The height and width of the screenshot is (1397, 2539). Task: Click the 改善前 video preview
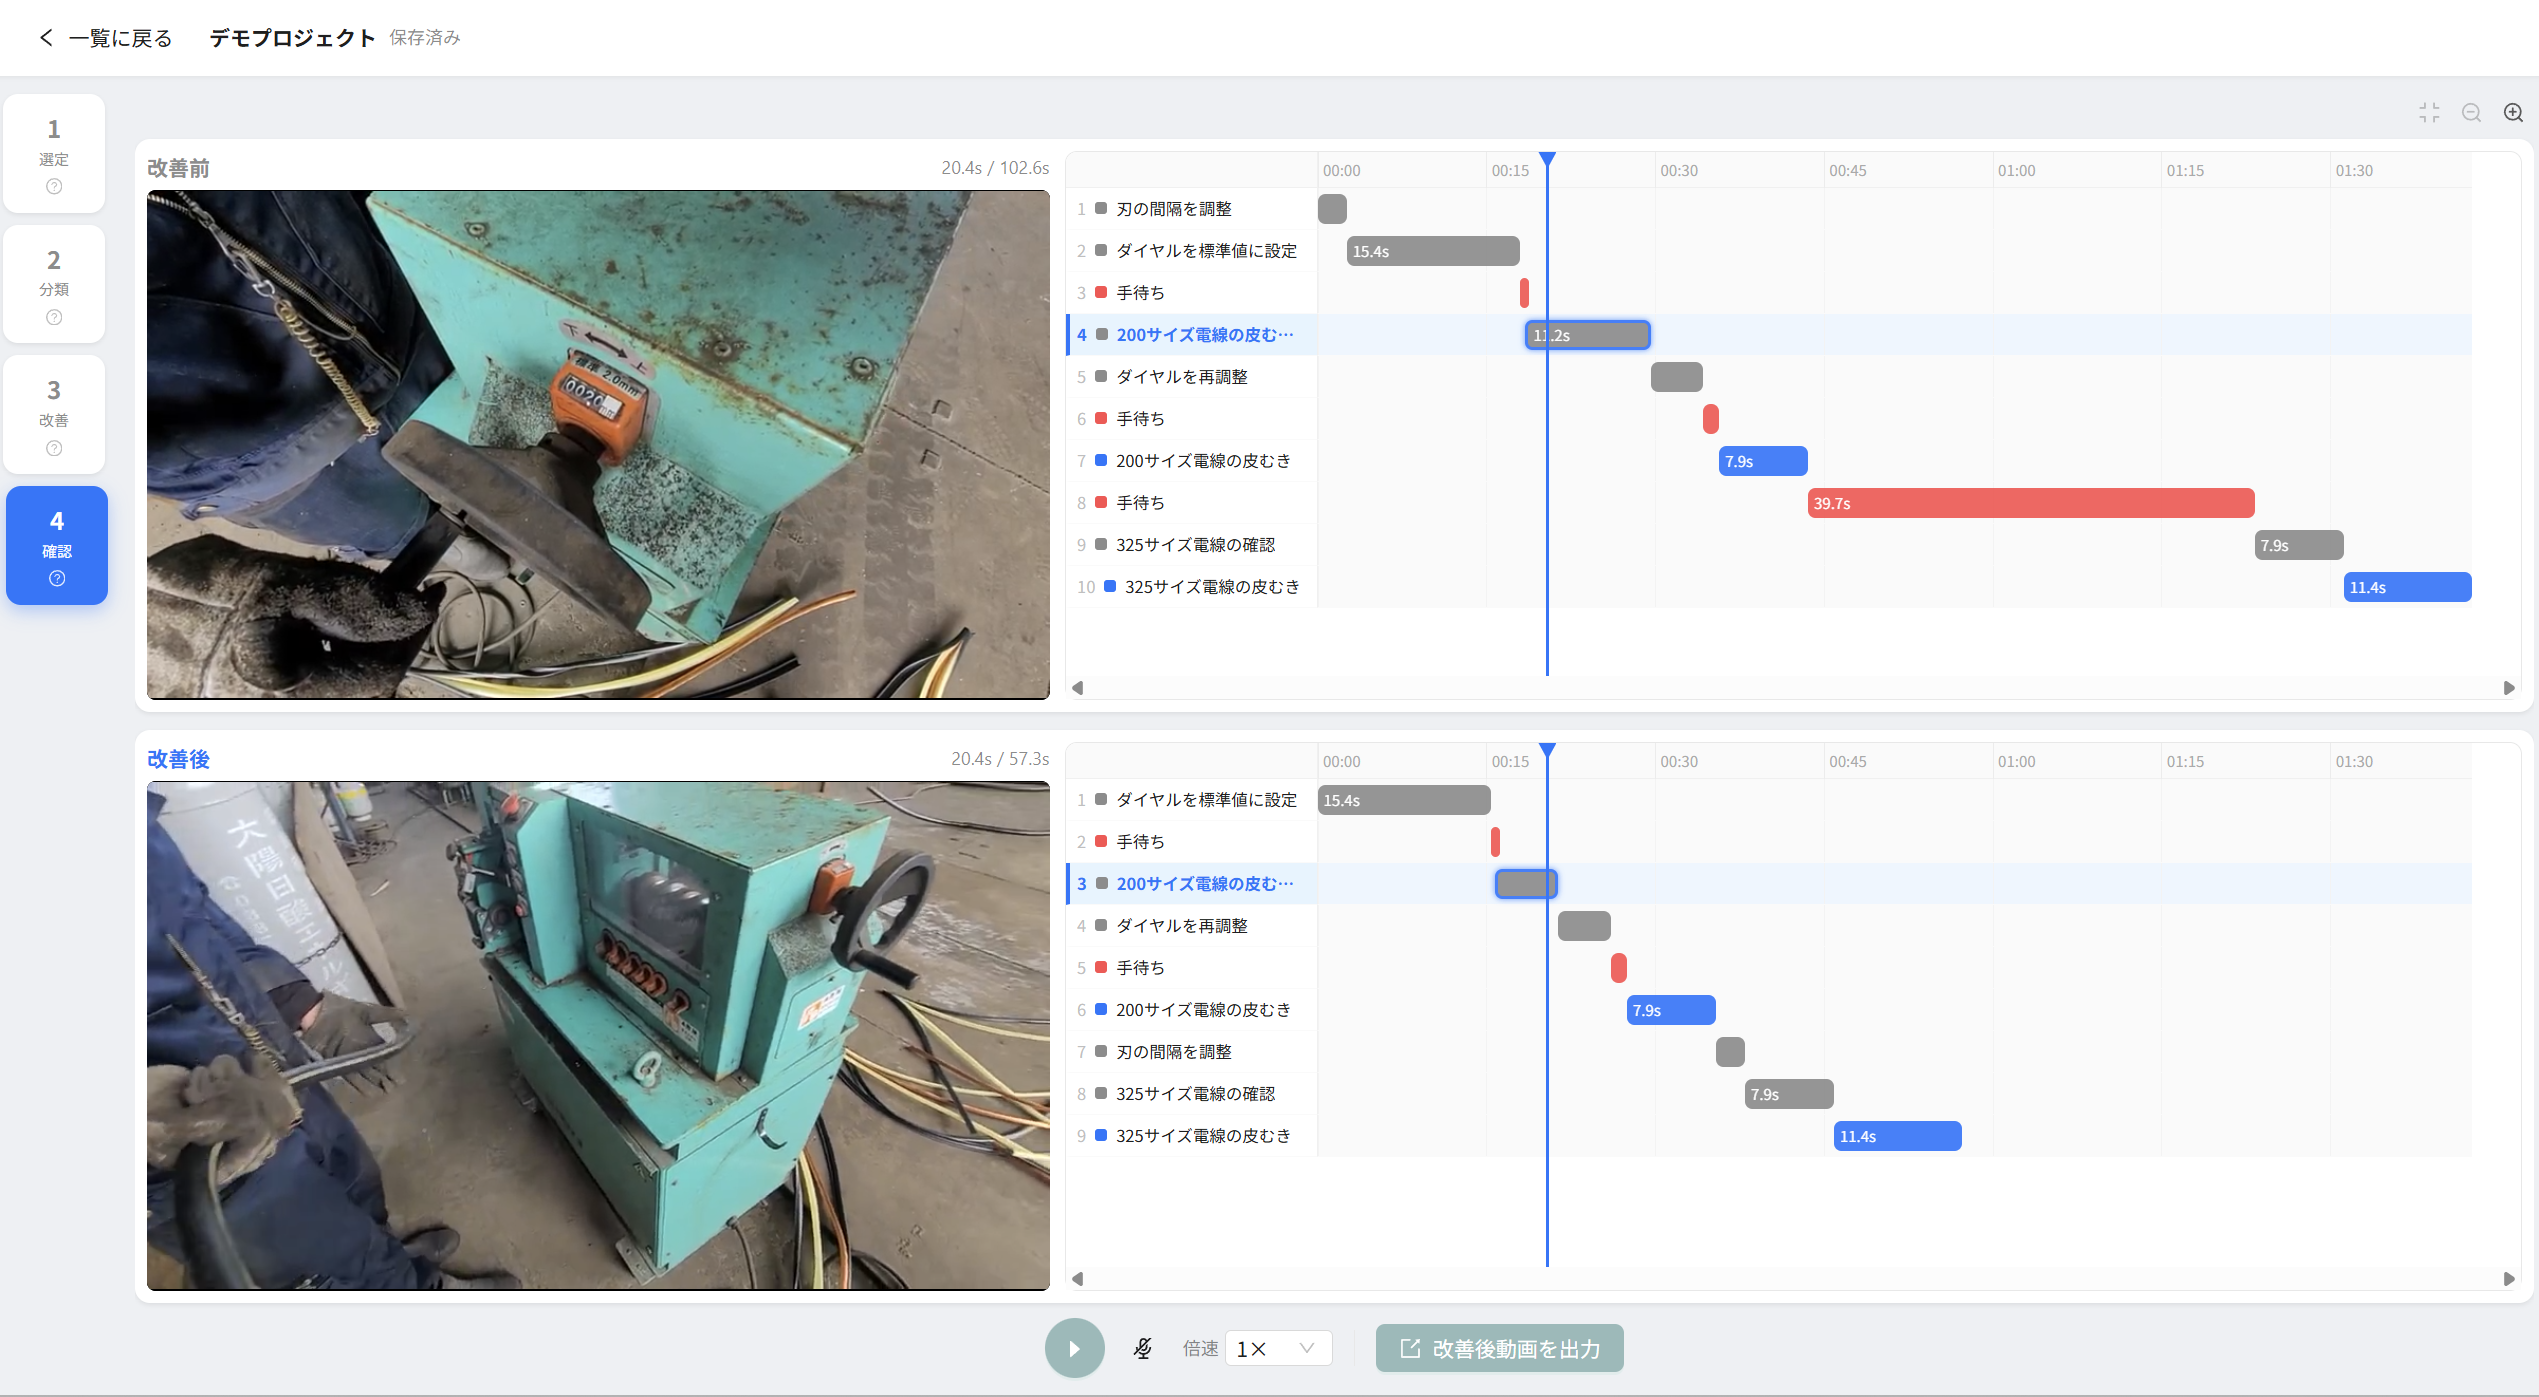point(598,445)
